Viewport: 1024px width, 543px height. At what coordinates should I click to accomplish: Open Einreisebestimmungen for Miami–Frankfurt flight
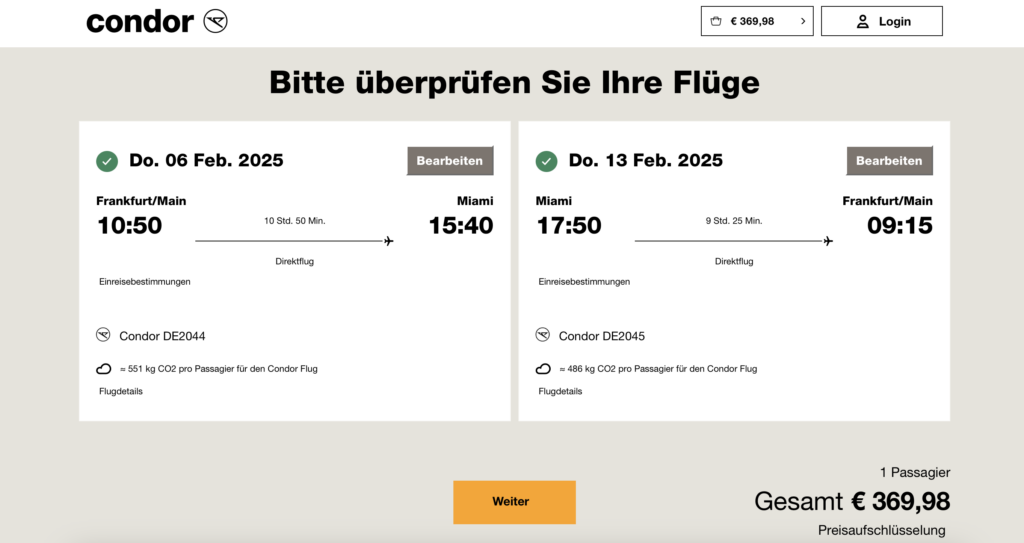(584, 281)
